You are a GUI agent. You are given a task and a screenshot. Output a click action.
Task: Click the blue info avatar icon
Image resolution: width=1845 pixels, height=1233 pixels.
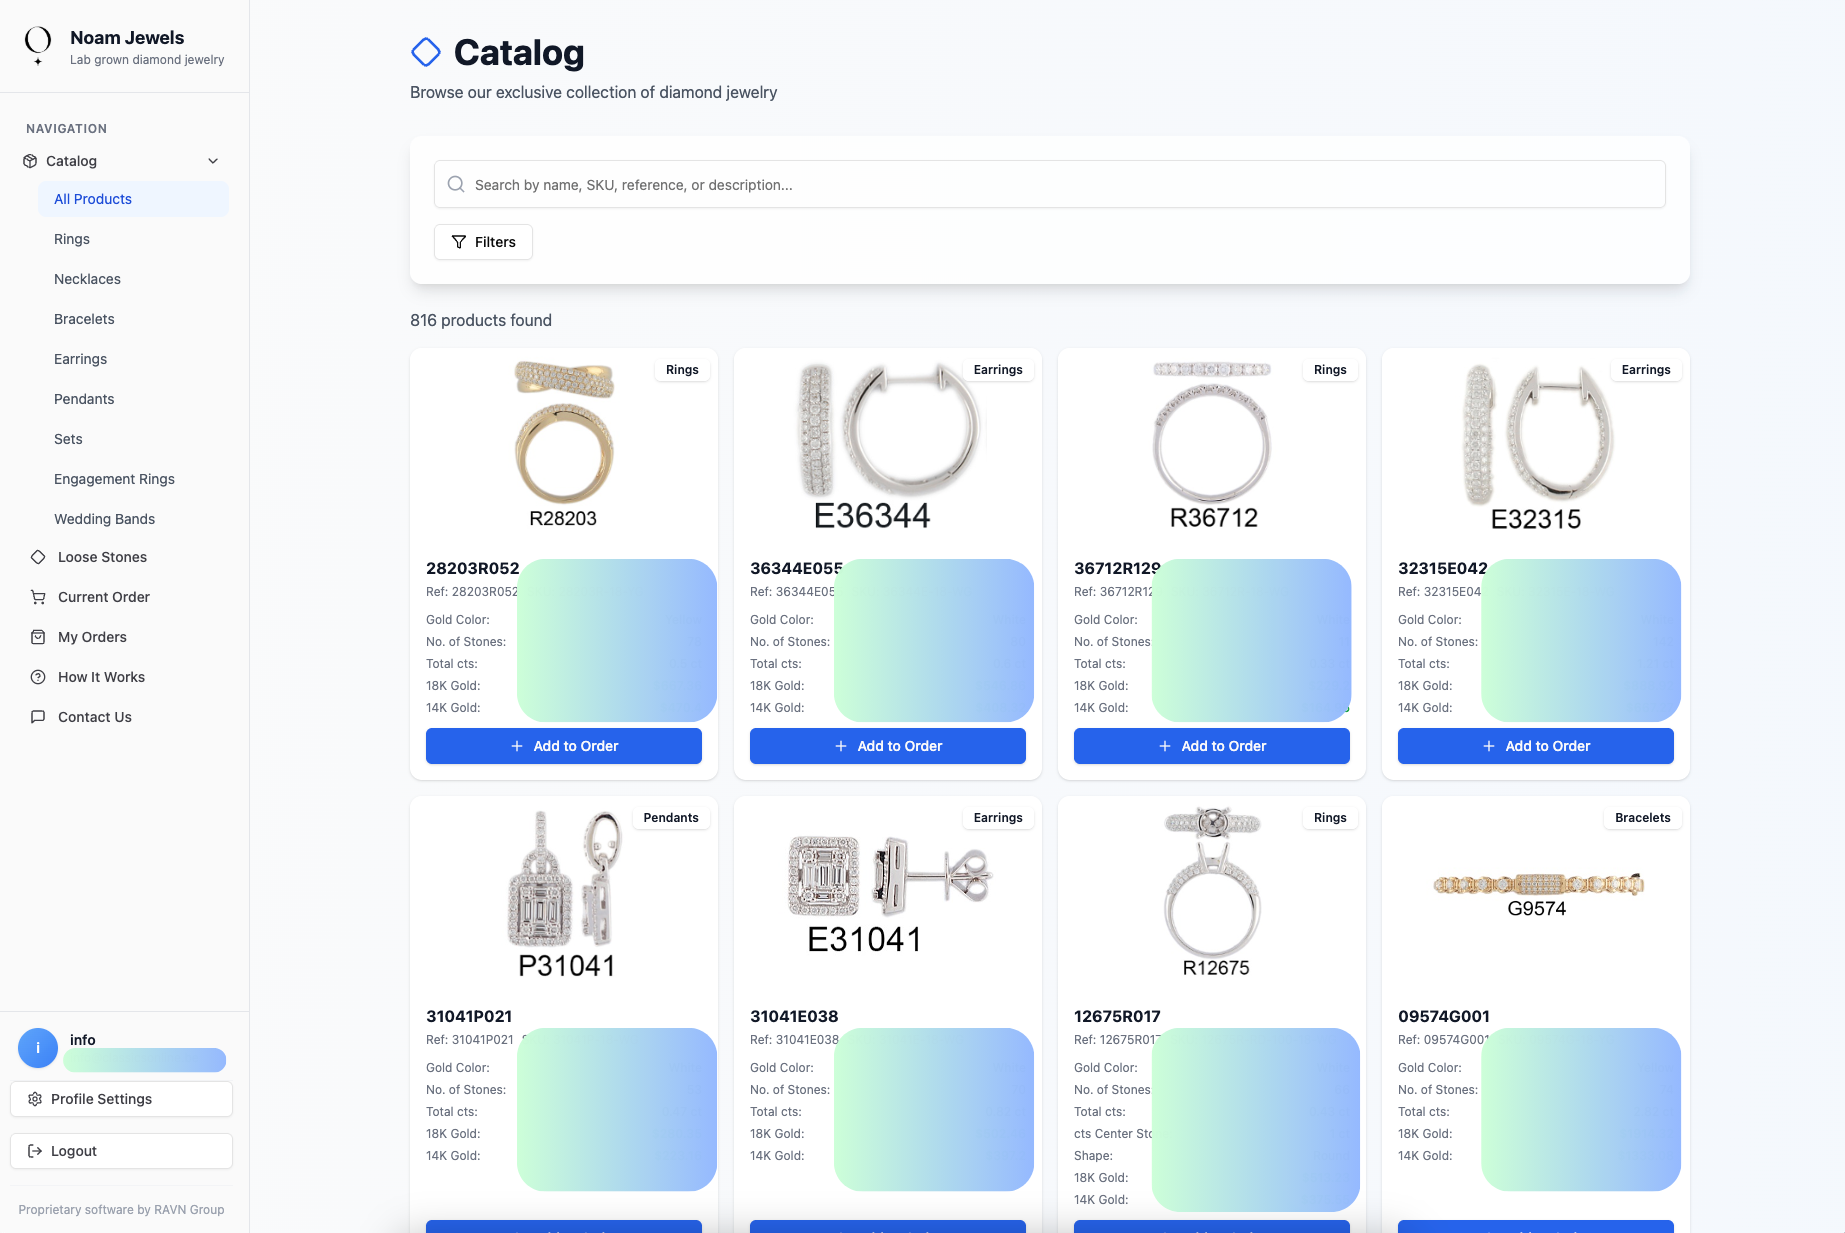pos(38,1048)
